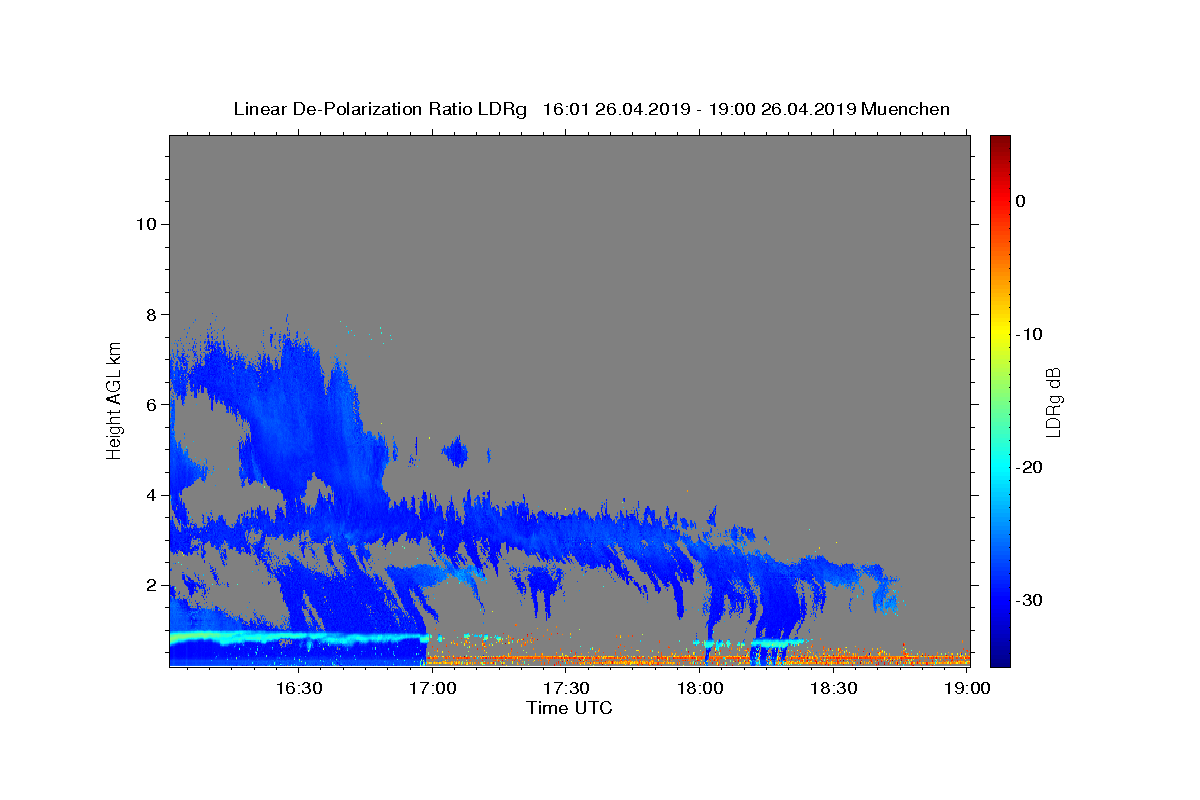The image size is (1200, 800).
Task: Click the 18:00 time tick label
Action: (700, 688)
